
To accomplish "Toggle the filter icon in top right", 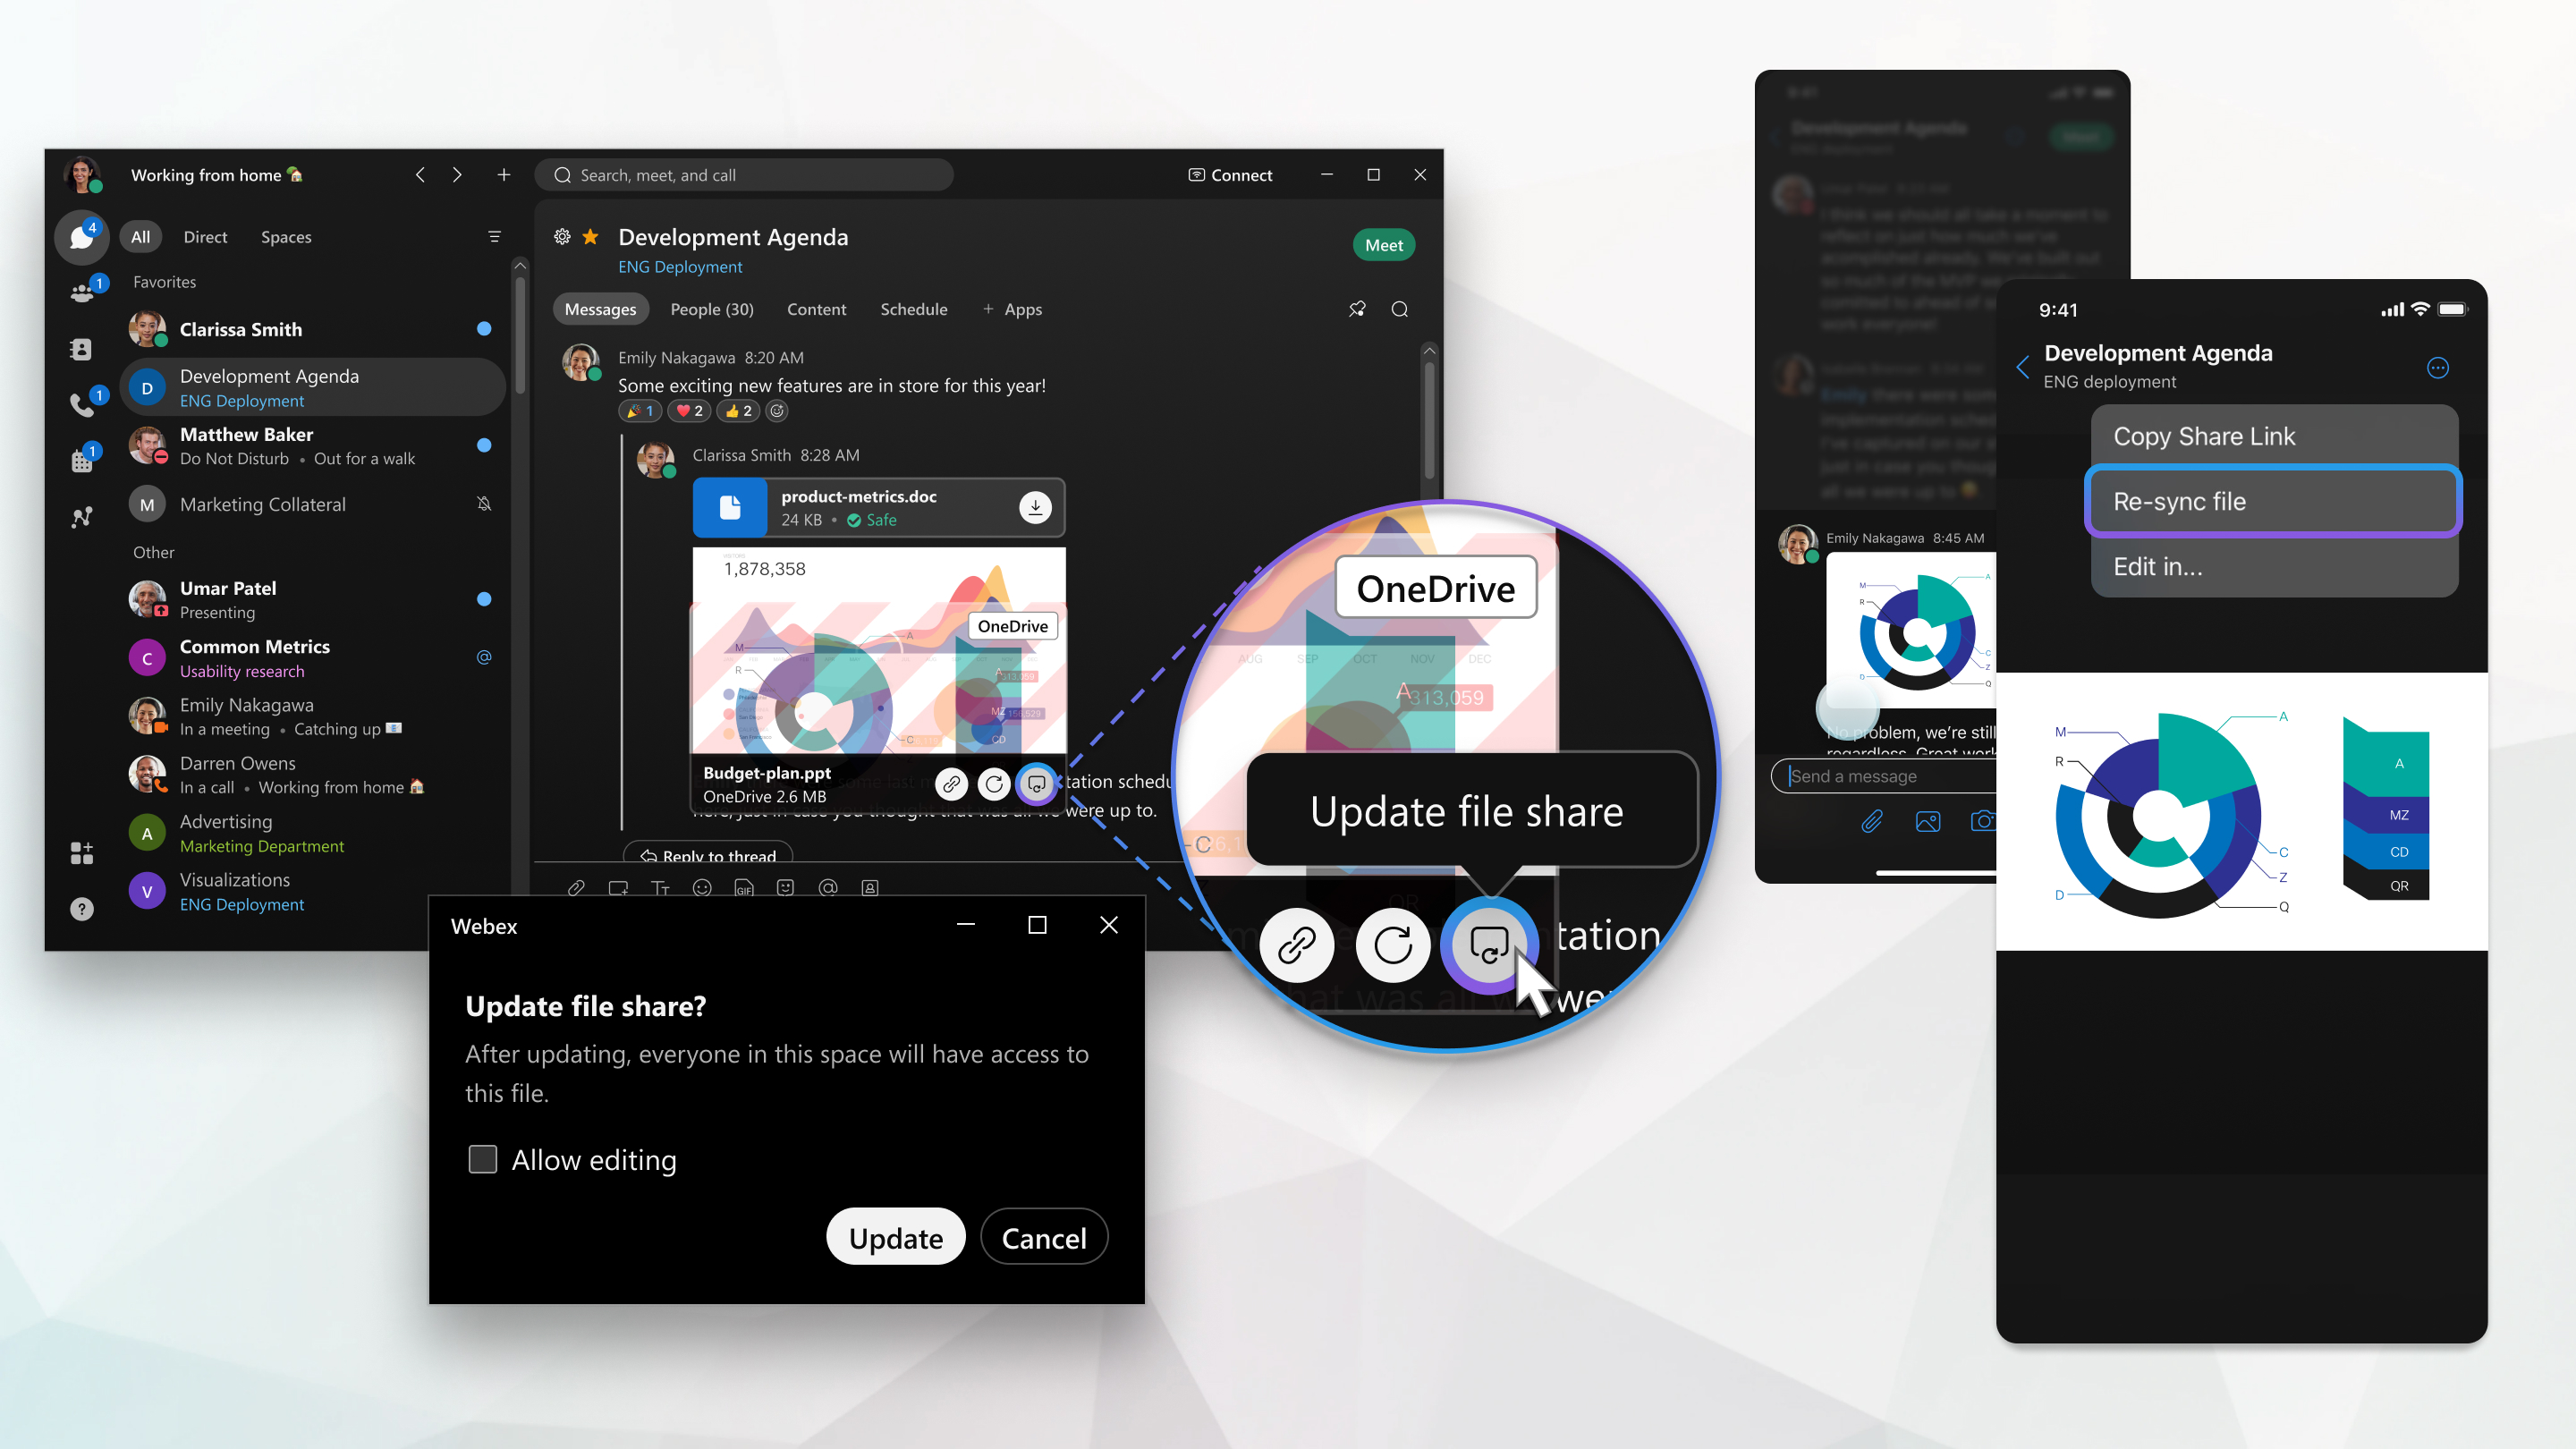I will point(496,237).
